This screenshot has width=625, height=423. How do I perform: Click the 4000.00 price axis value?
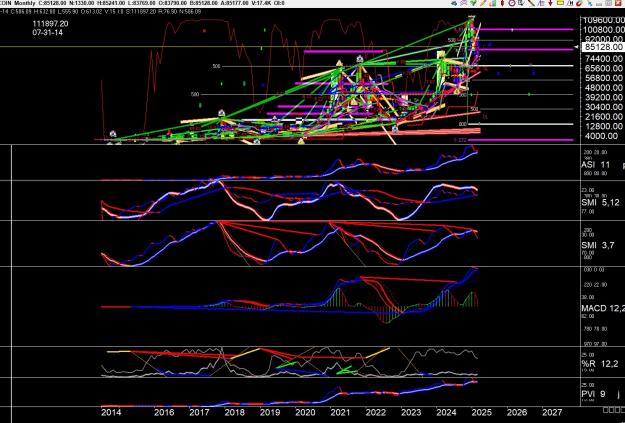click(600, 136)
